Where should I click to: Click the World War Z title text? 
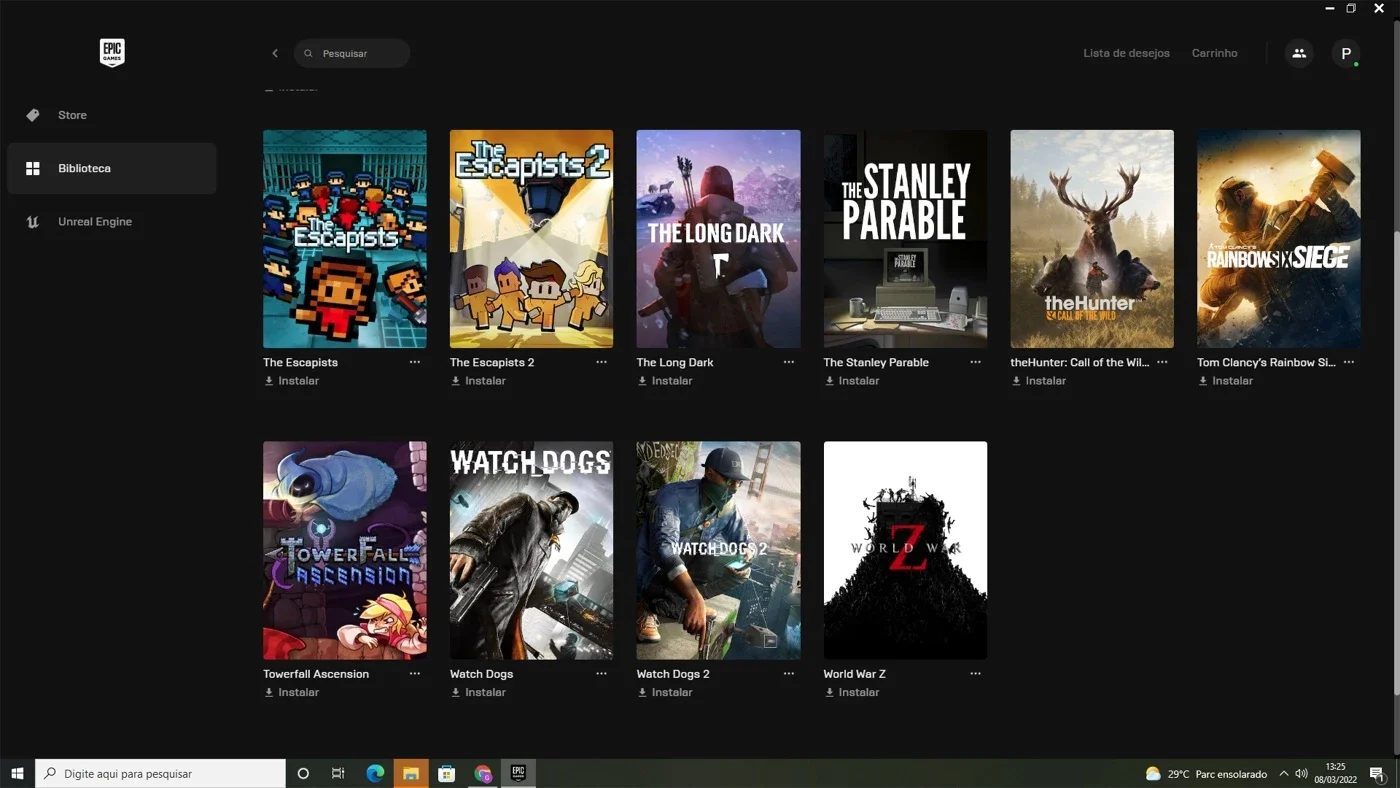854,674
